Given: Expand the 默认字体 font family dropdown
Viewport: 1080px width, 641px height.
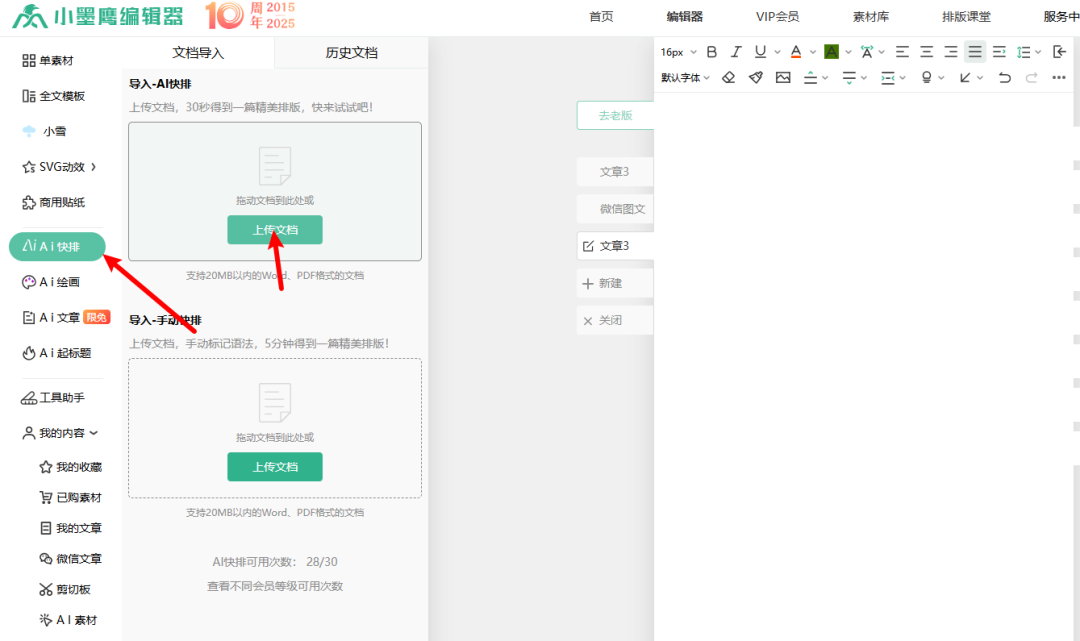Looking at the screenshot, I should (685, 78).
